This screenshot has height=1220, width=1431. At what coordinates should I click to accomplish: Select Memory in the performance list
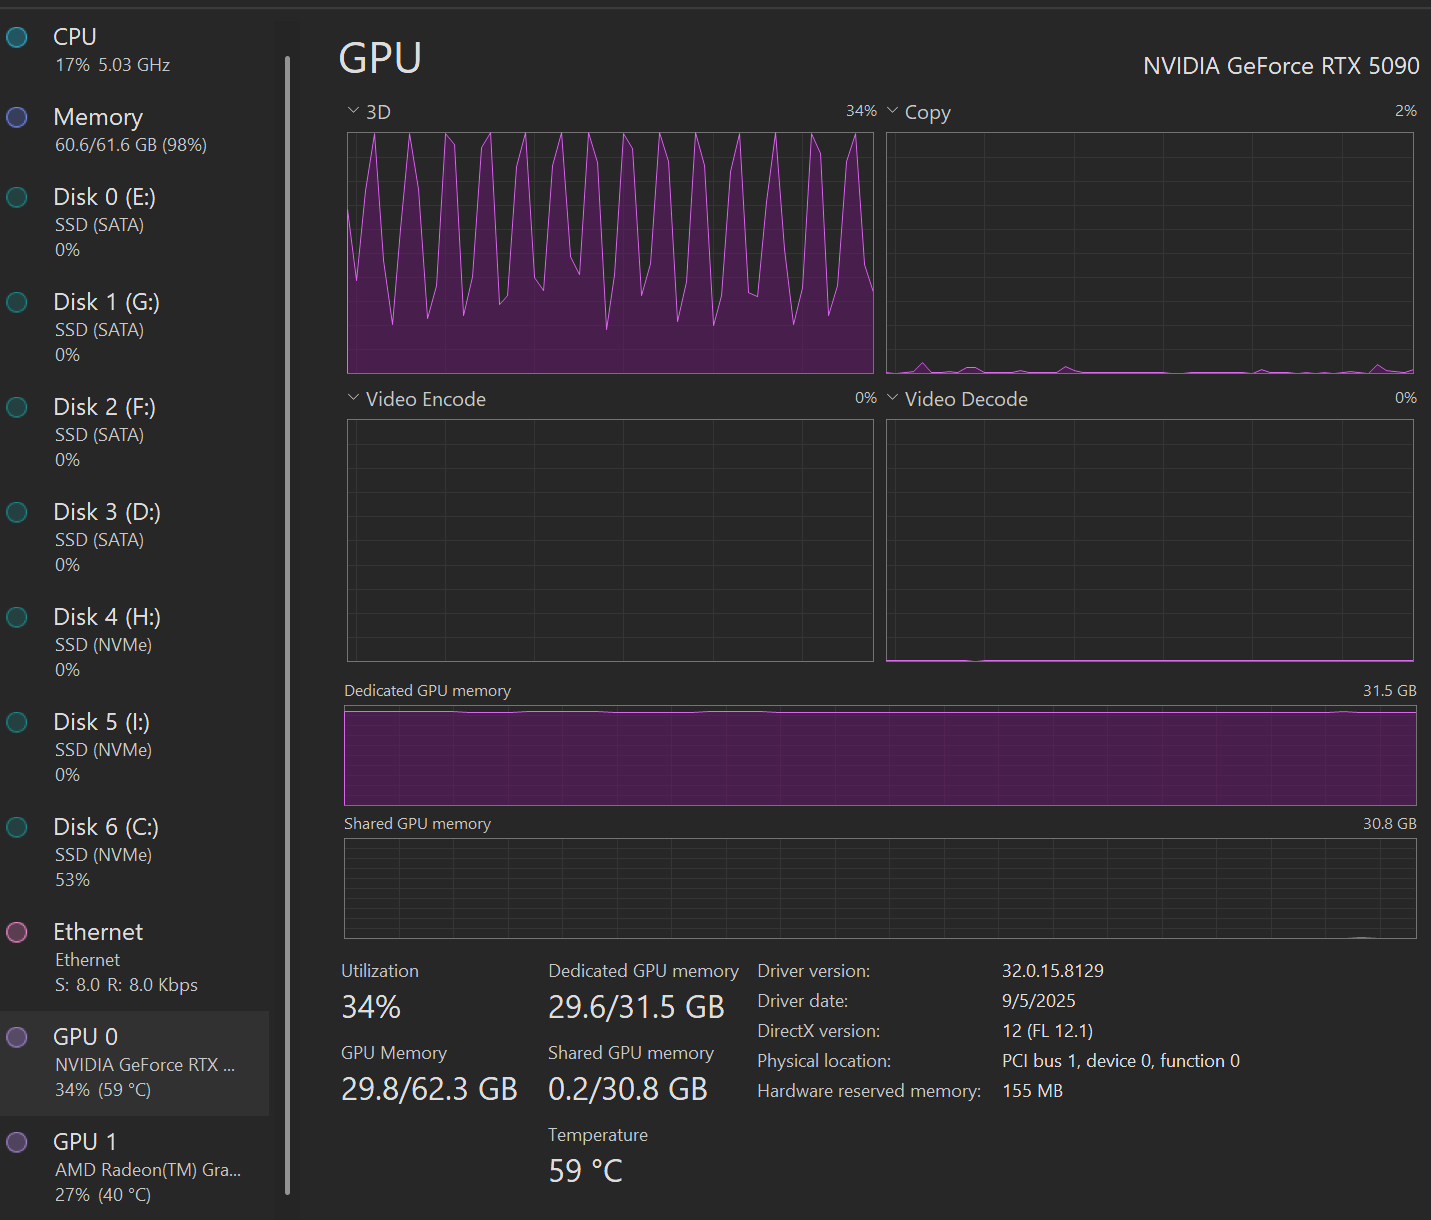135,129
